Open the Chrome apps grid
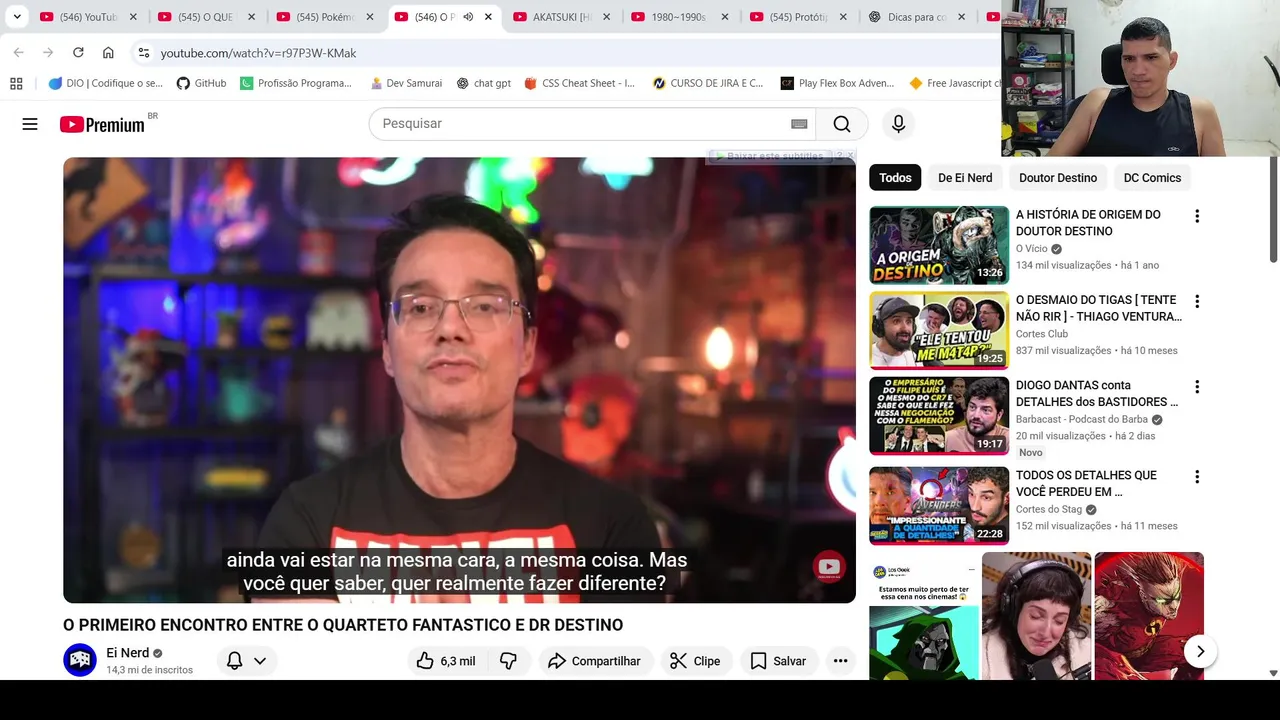The height and width of the screenshot is (720, 1280). 16,83
